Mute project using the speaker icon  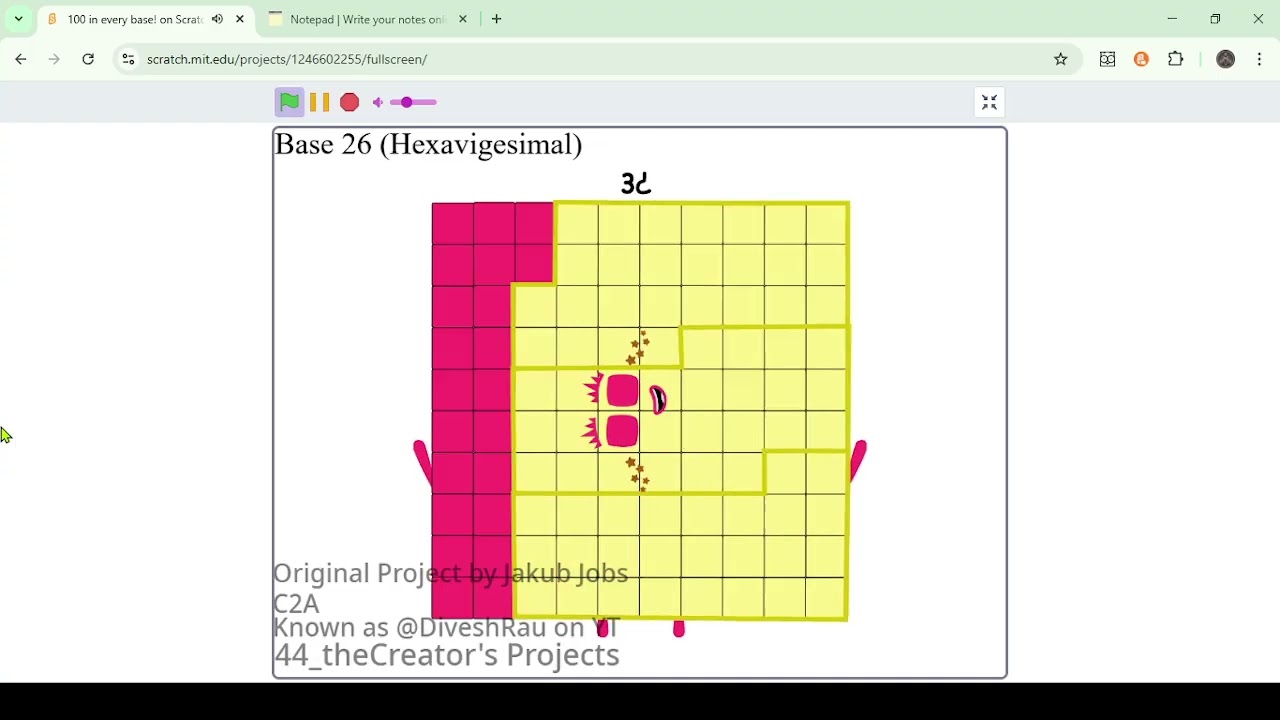point(378,102)
